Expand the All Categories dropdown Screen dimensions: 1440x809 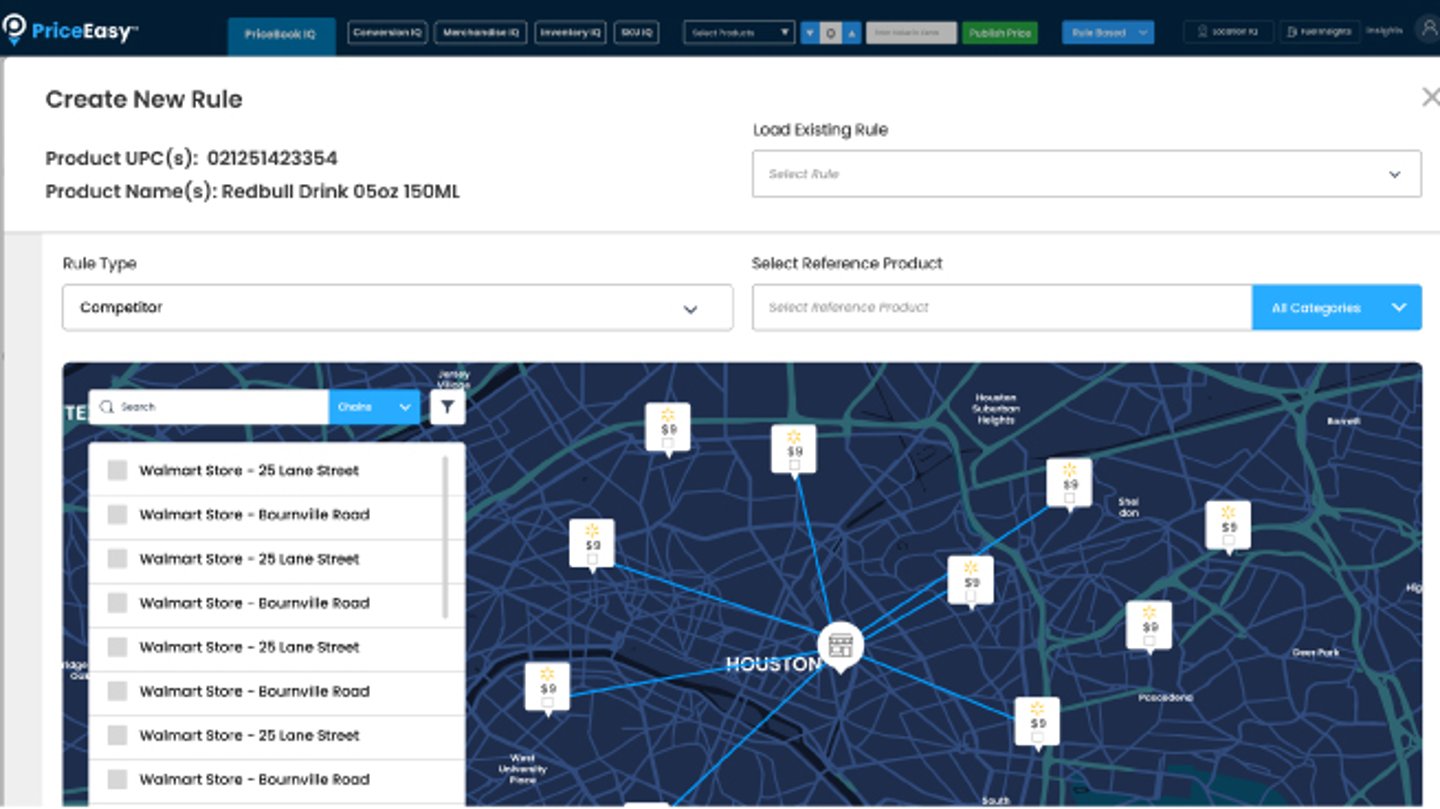tap(1336, 308)
